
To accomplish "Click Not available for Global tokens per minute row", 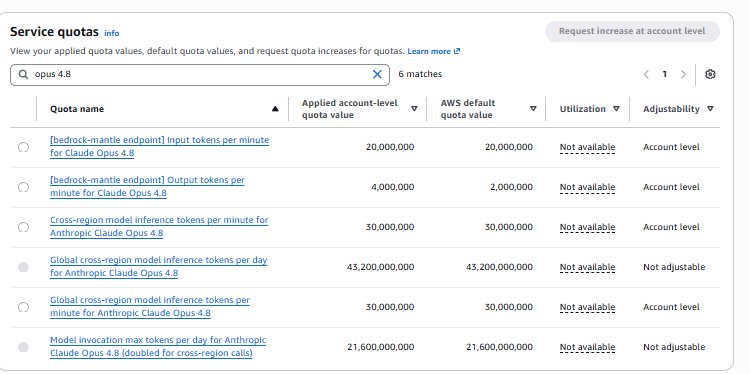I will 587,307.
